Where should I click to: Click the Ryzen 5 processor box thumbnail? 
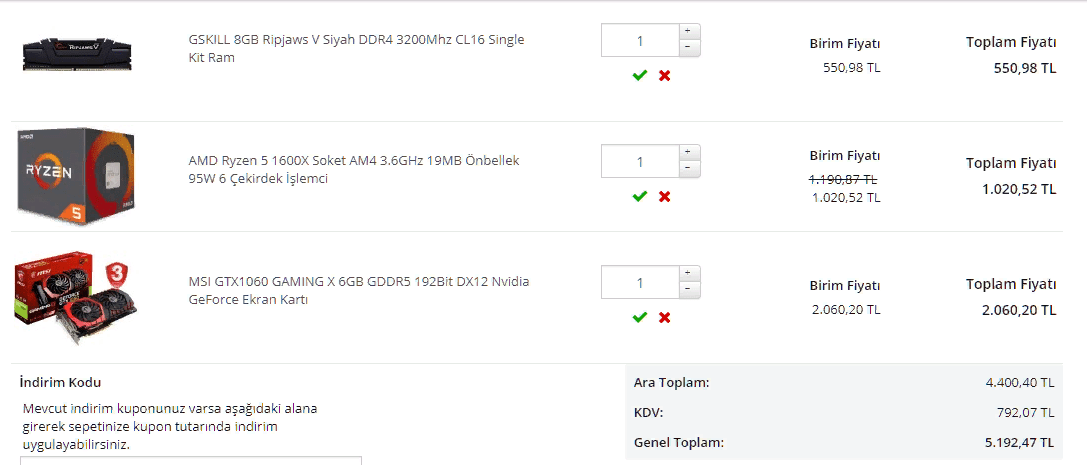[78, 177]
